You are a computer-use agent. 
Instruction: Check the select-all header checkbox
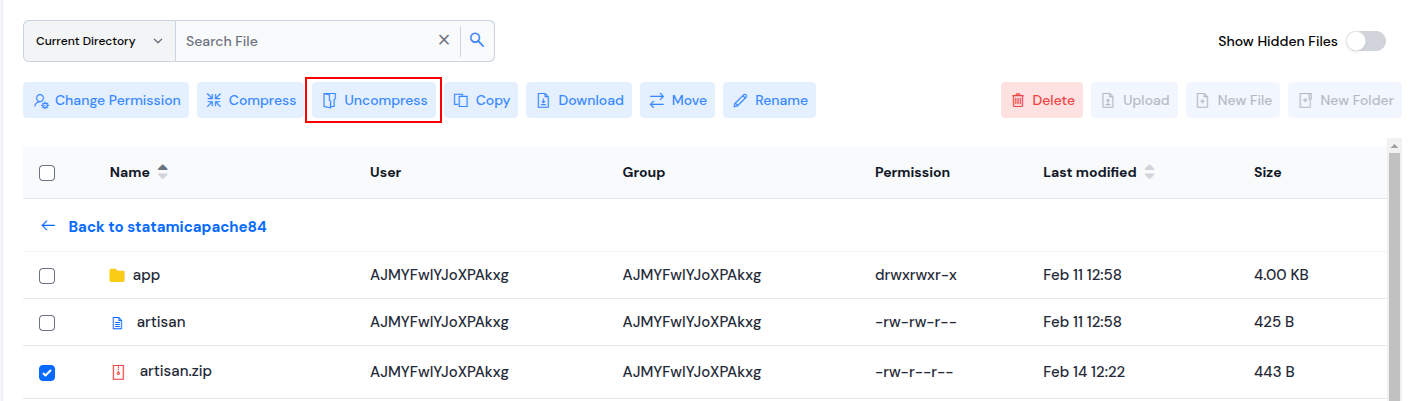(x=47, y=173)
